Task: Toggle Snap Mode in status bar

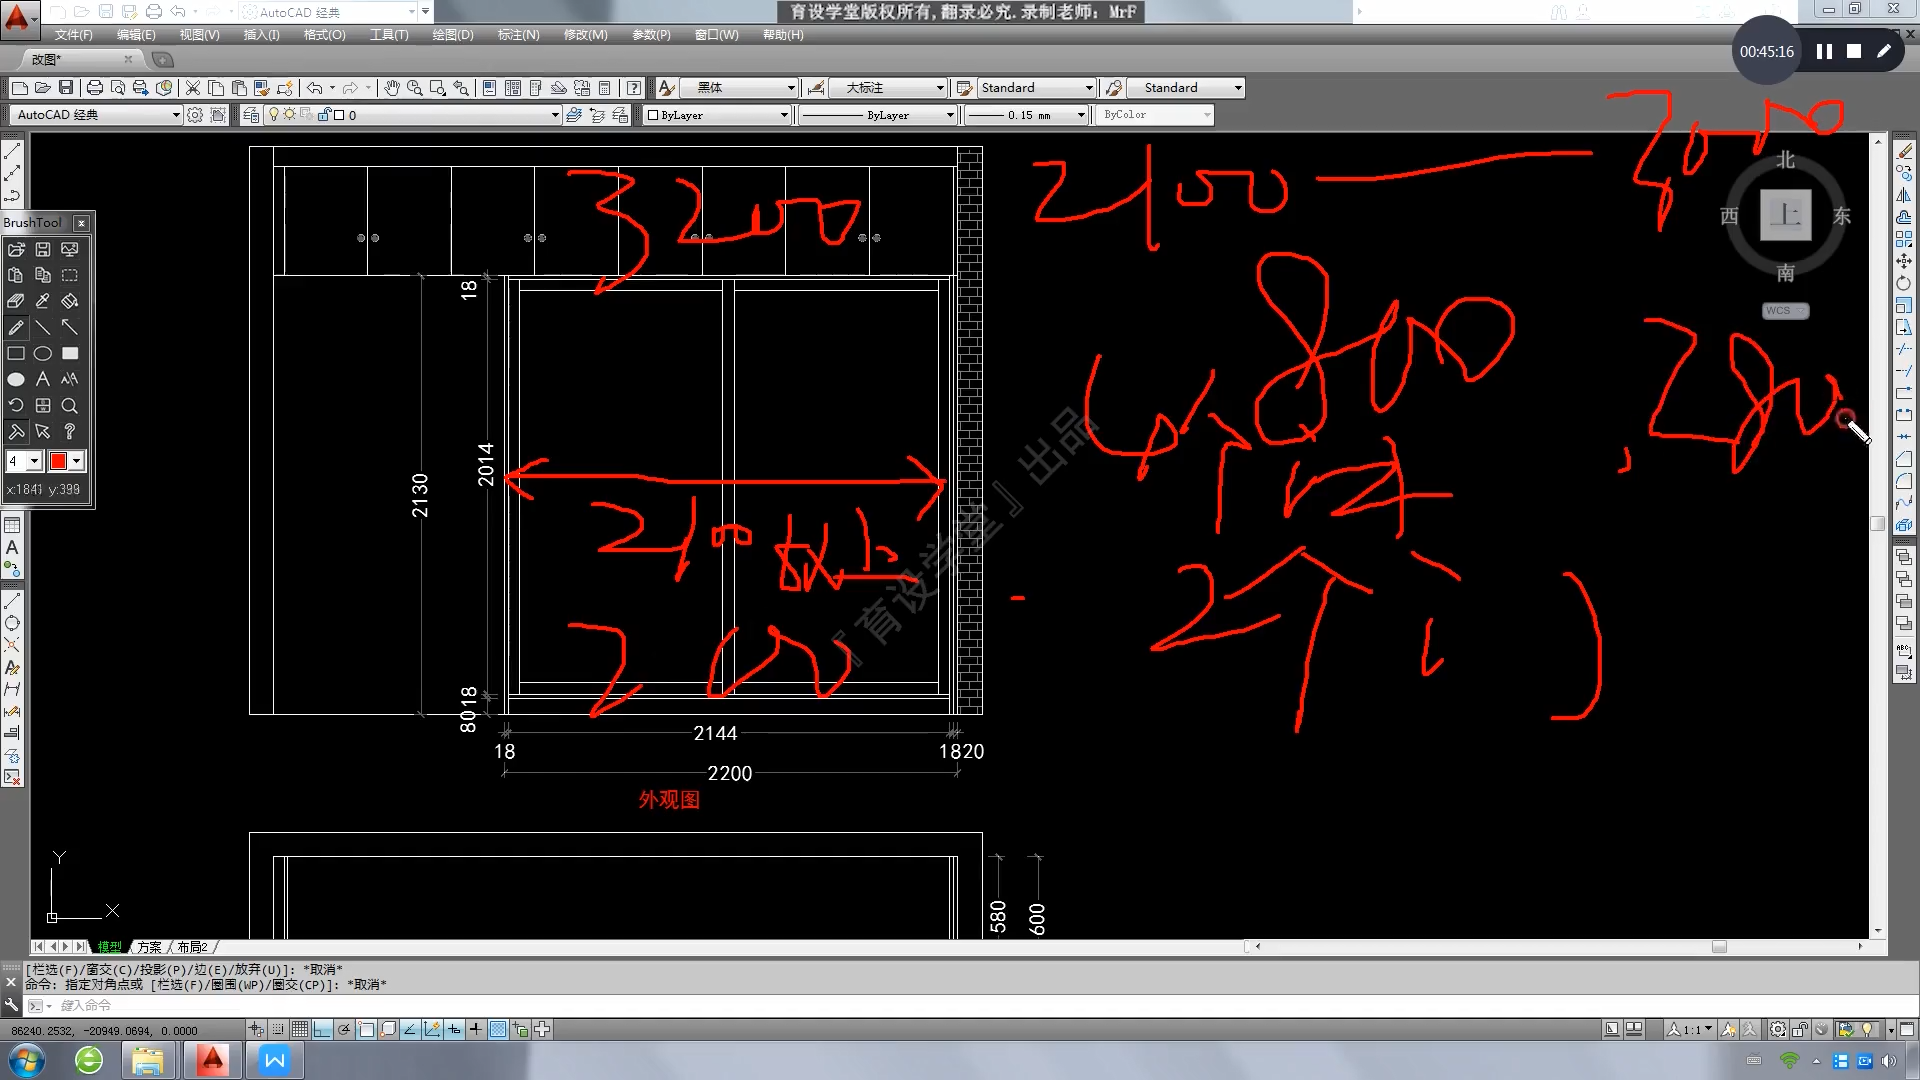Action: pos(278,1029)
